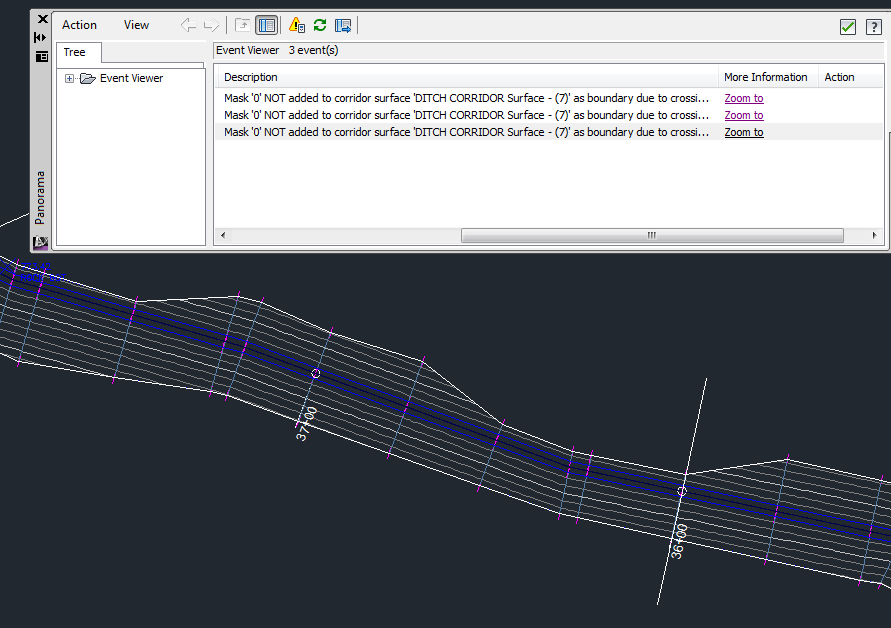Select the Tree tab
Viewport: 891px width, 628px height.
point(75,52)
